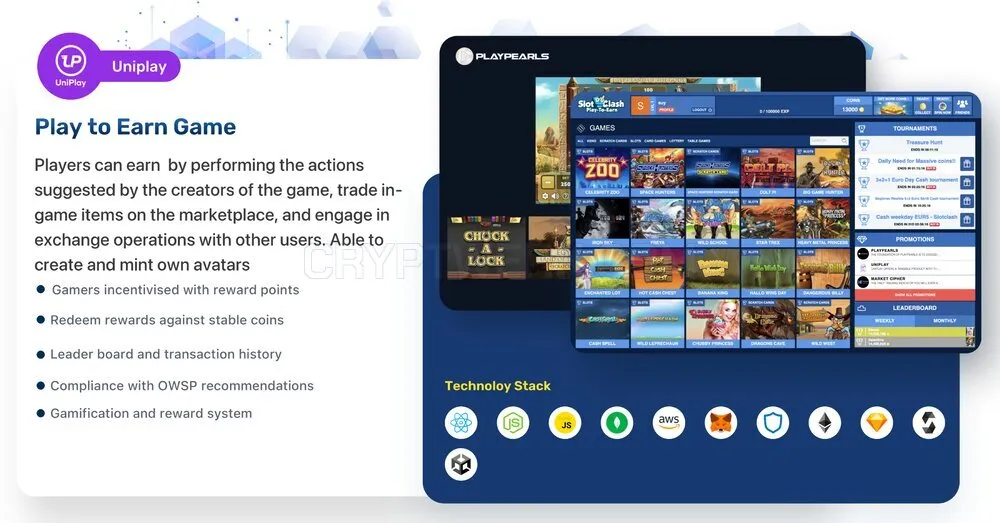Click the Collect coin icon
The height and width of the screenshot is (523, 1000).
click(x=923, y=106)
